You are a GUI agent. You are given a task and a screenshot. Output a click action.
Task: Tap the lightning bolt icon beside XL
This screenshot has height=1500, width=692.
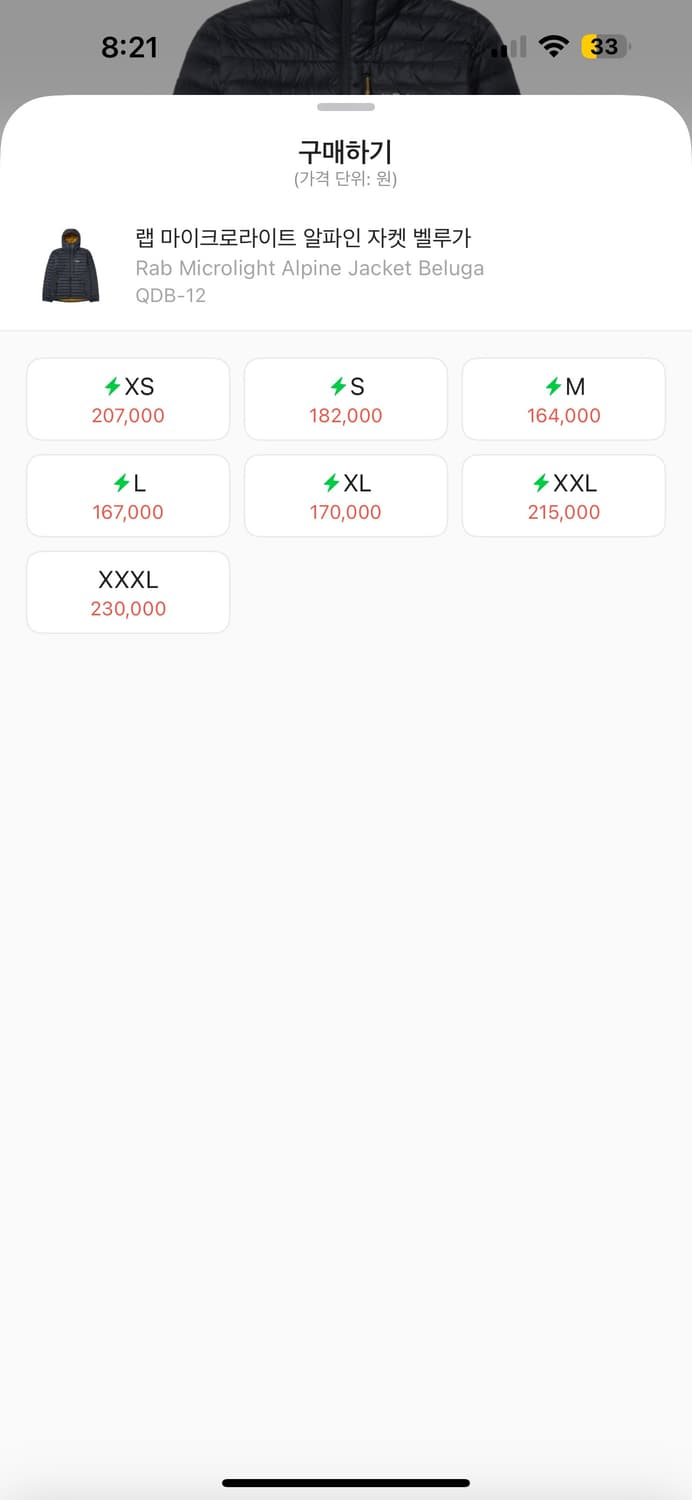point(331,484)
